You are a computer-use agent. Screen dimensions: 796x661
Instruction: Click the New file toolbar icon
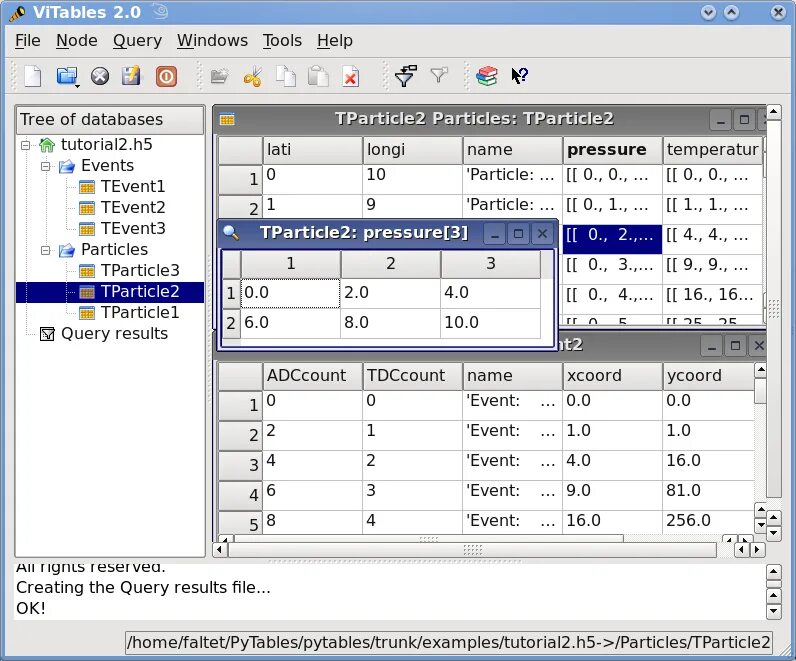click(33, 77)
